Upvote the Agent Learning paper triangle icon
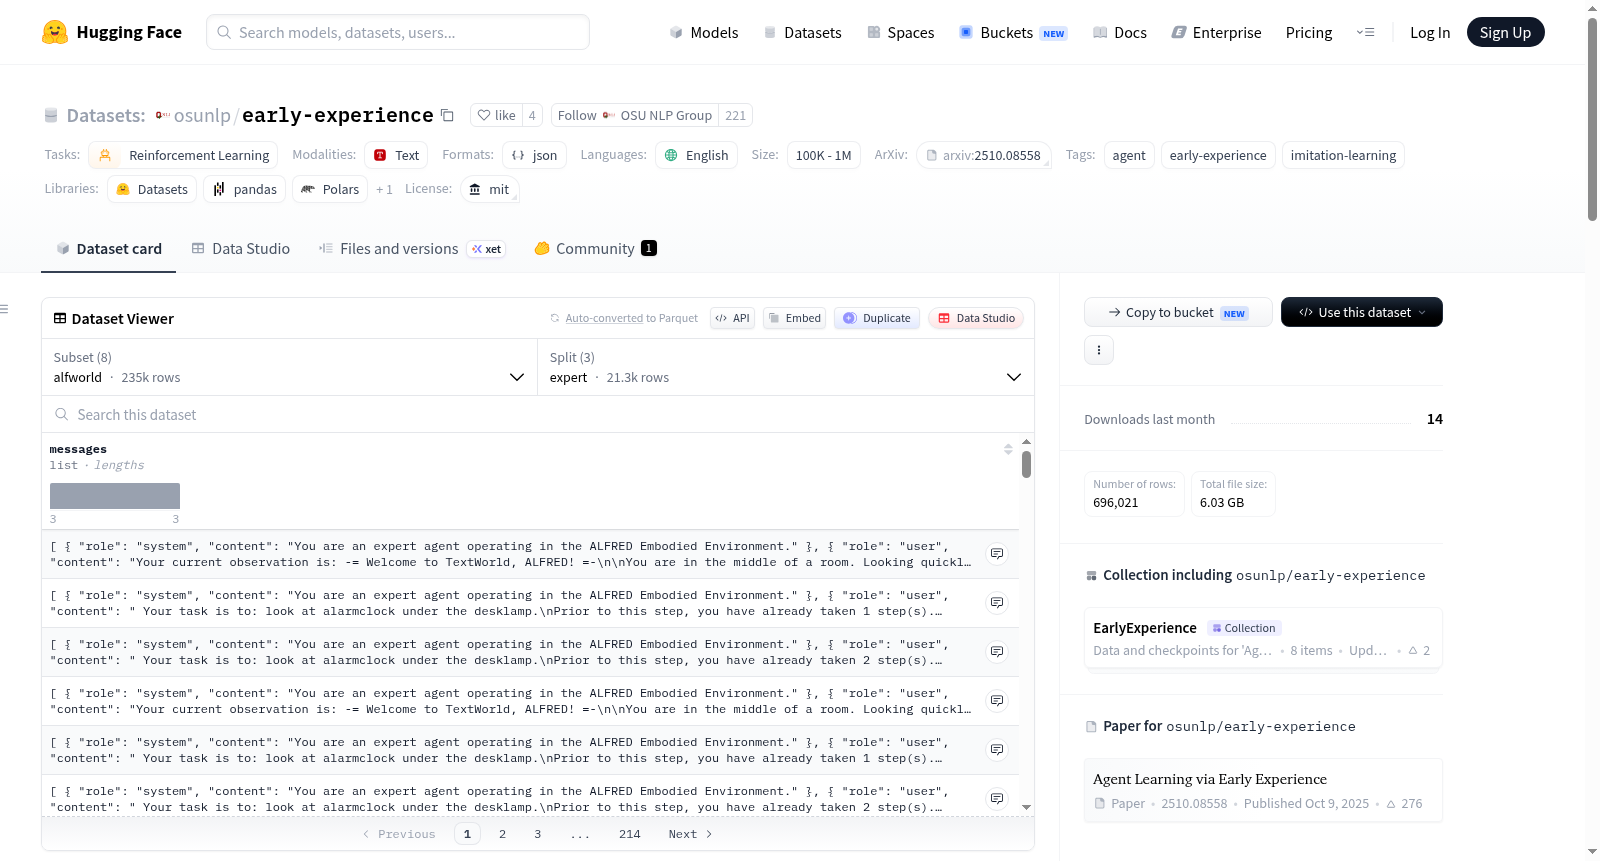 coord(1391,804)
